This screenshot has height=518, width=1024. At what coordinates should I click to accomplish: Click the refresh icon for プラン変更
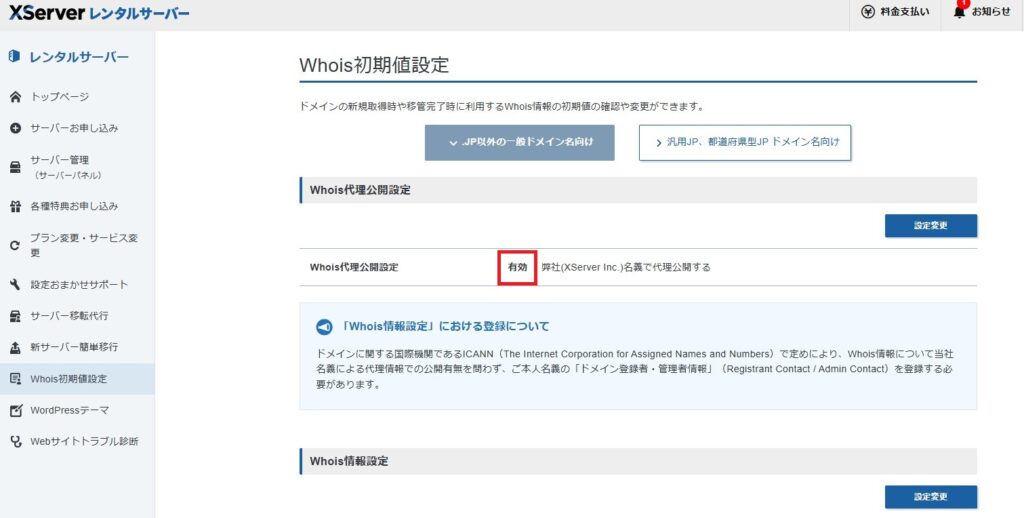click(15, 245)
